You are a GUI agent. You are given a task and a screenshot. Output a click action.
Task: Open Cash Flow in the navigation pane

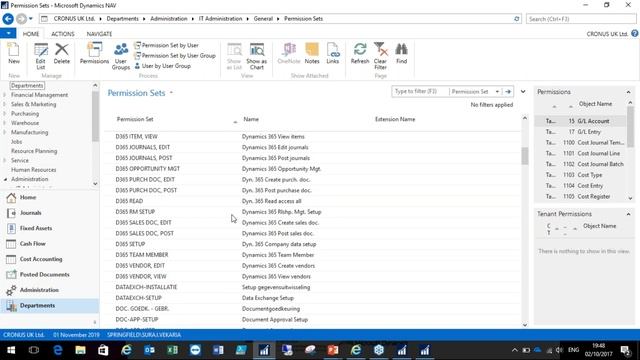tap(33, 244)
